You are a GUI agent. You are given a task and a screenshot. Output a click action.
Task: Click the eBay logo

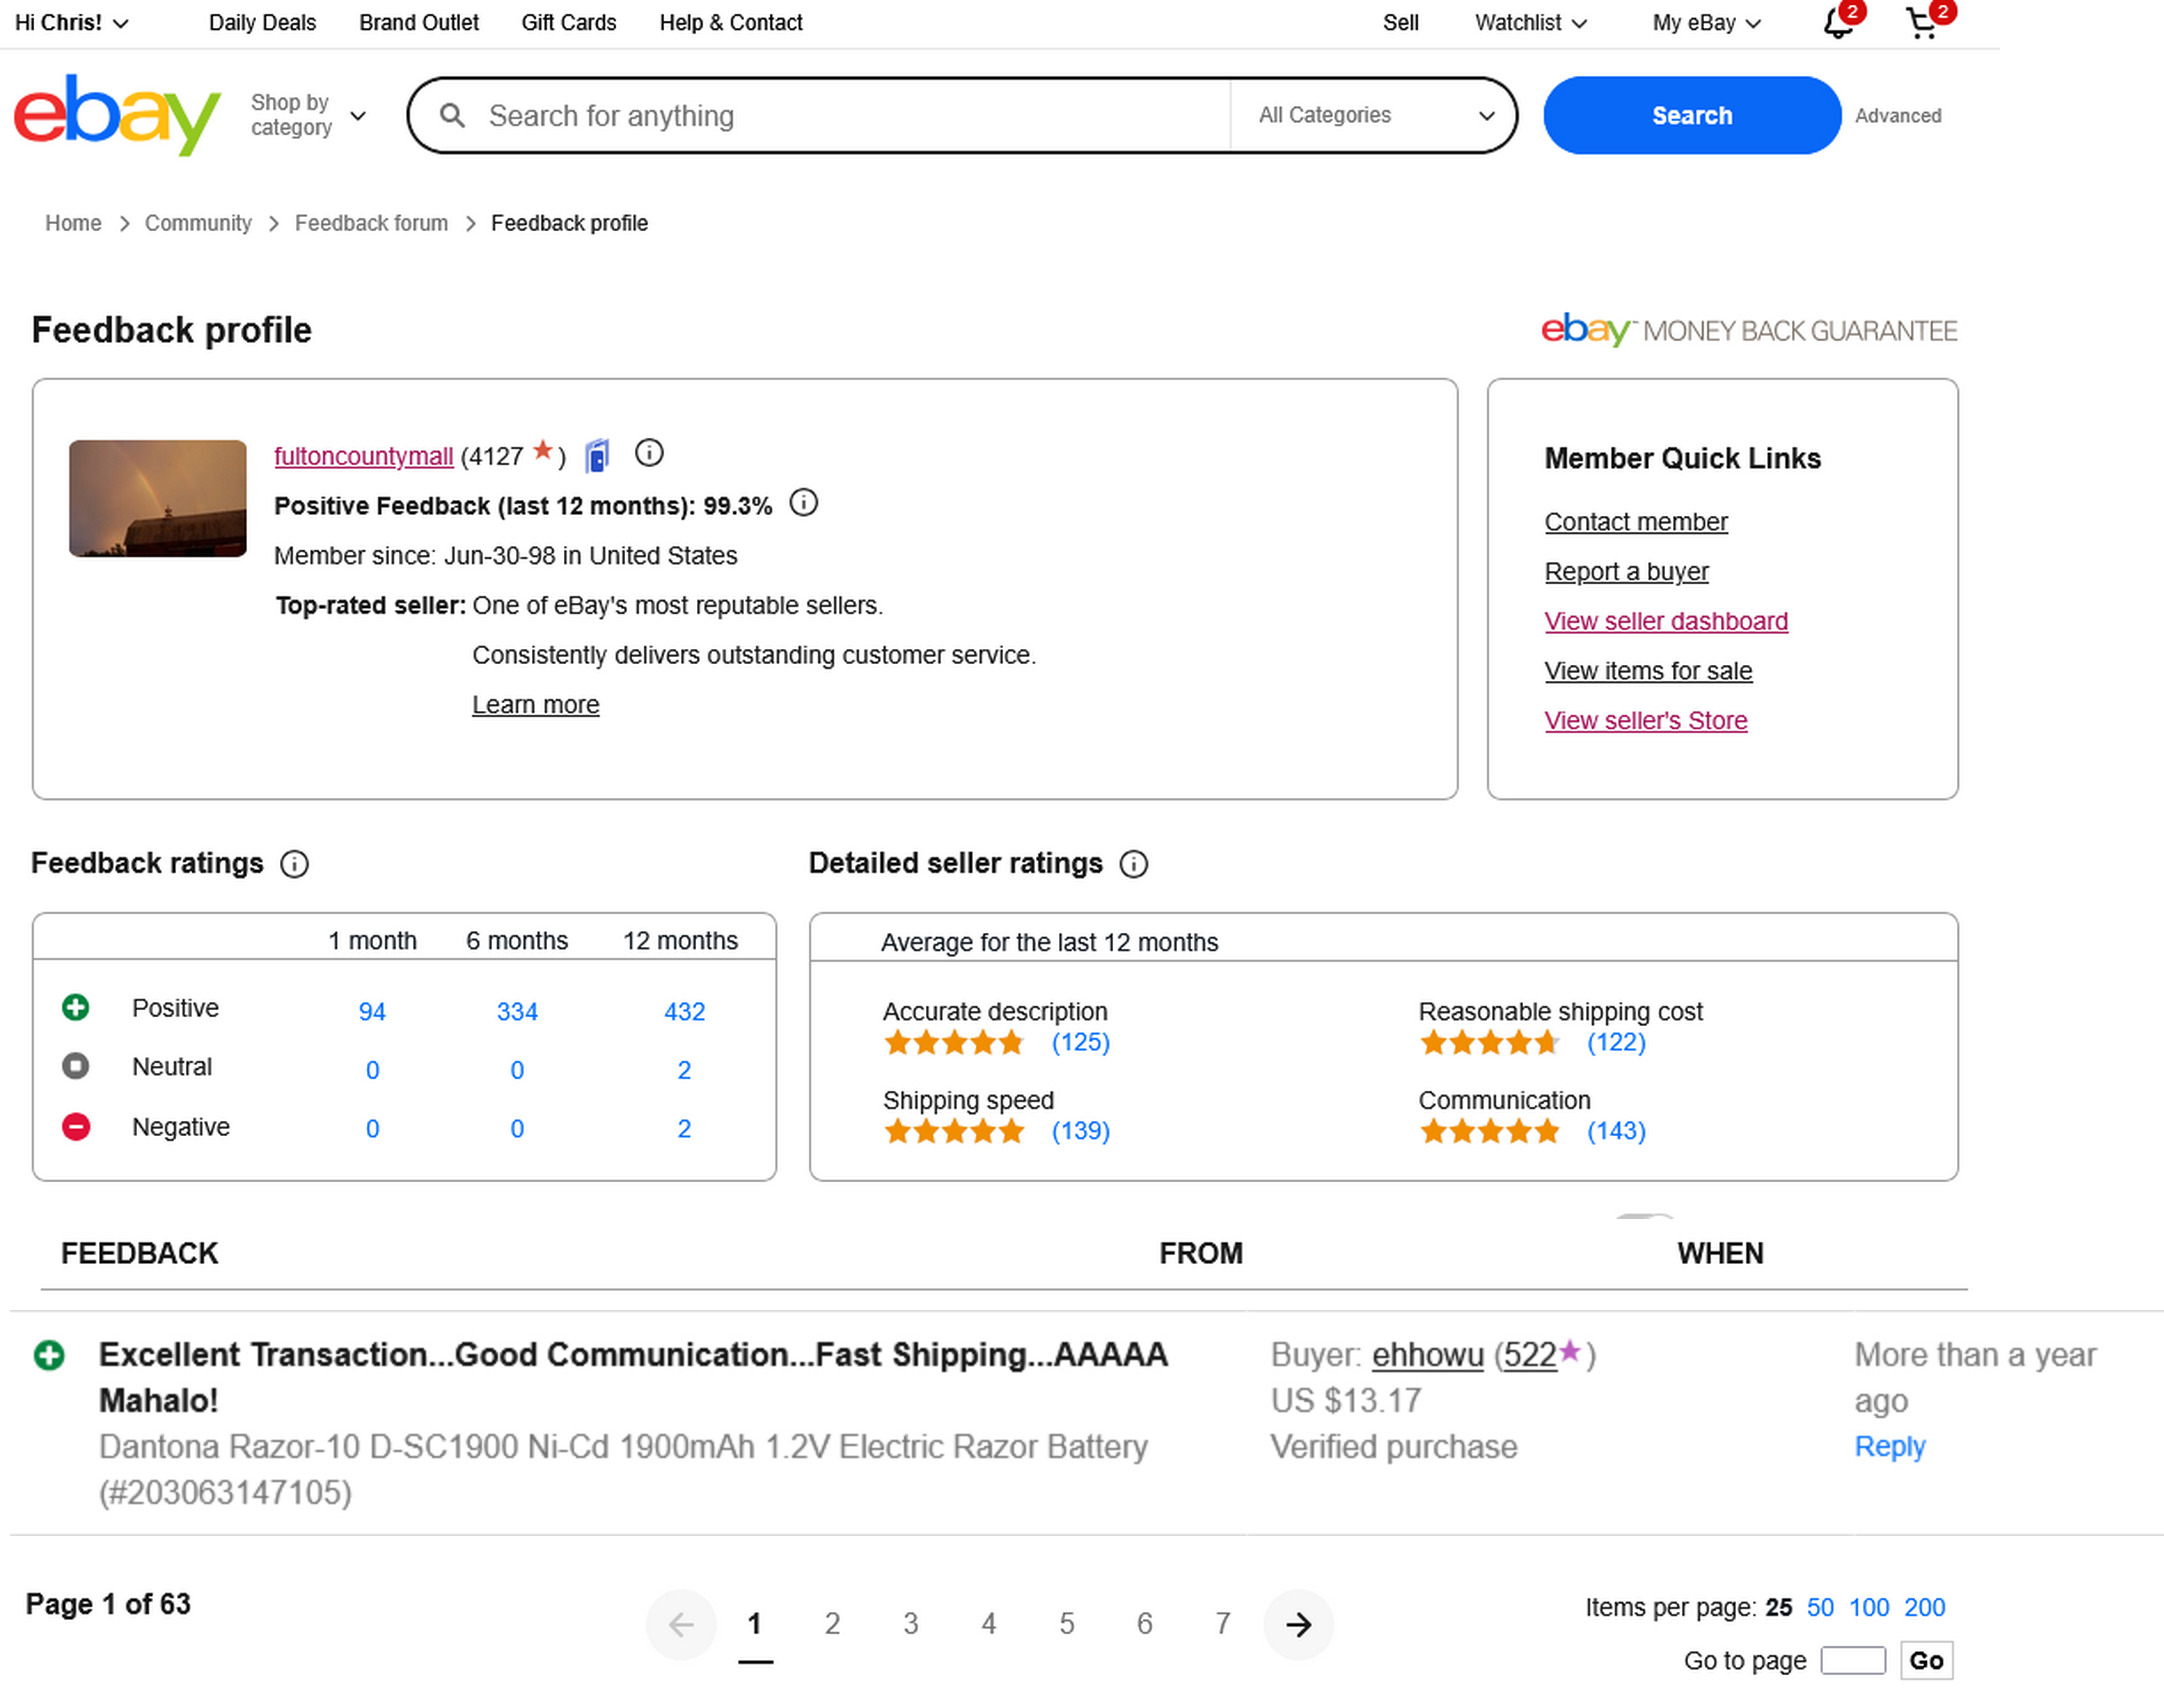116,114
